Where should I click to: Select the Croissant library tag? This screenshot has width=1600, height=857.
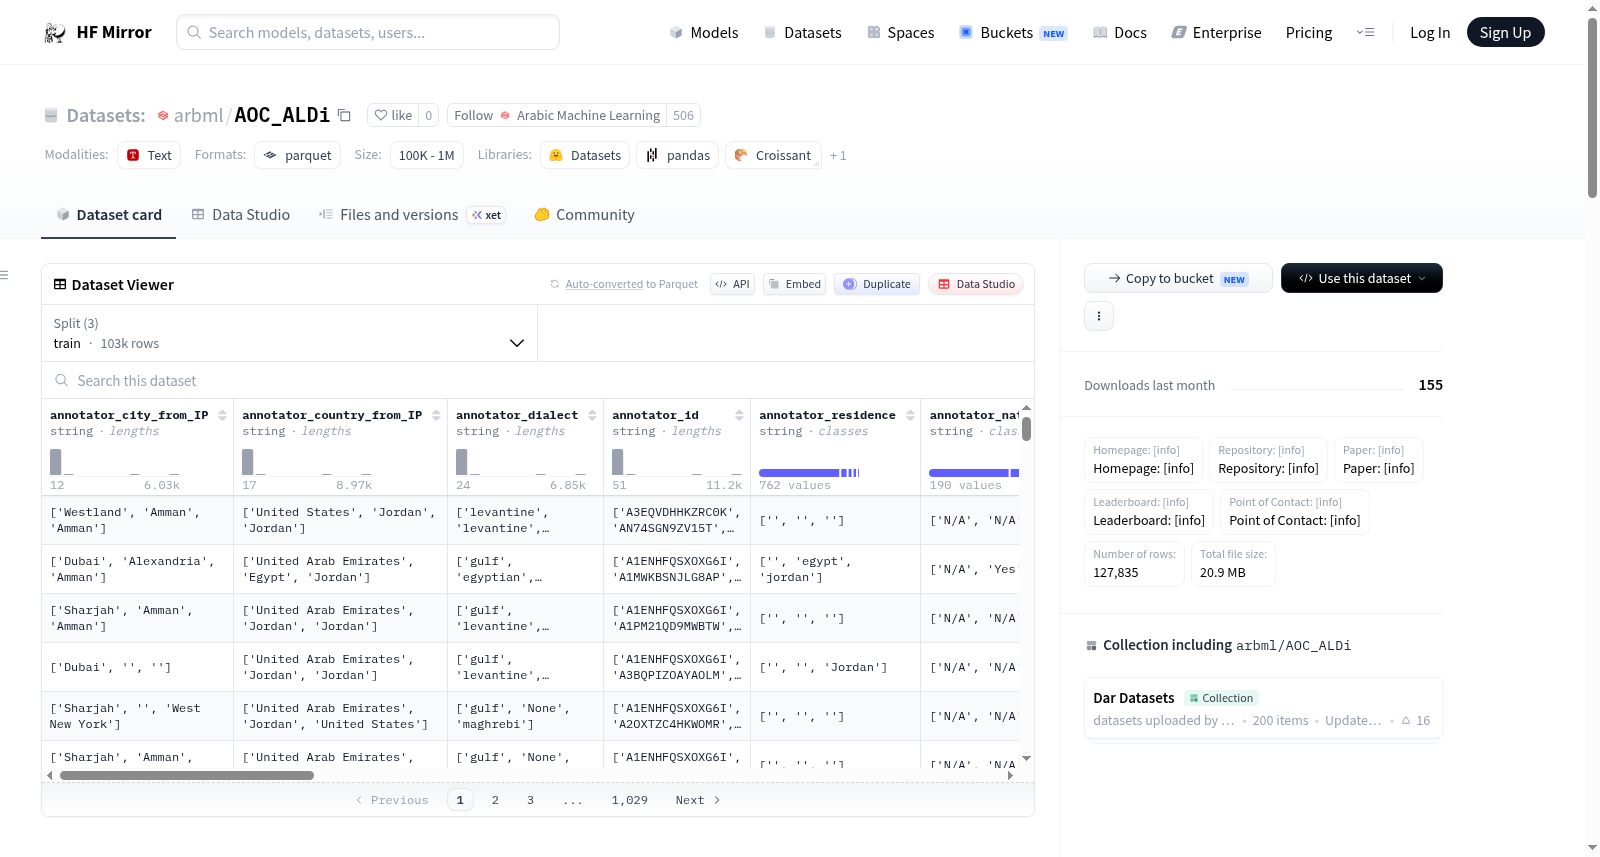click(773, 155)
